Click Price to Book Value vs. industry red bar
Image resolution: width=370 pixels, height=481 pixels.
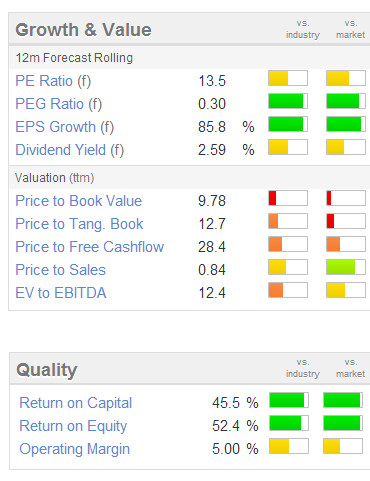tap(288, 198)
